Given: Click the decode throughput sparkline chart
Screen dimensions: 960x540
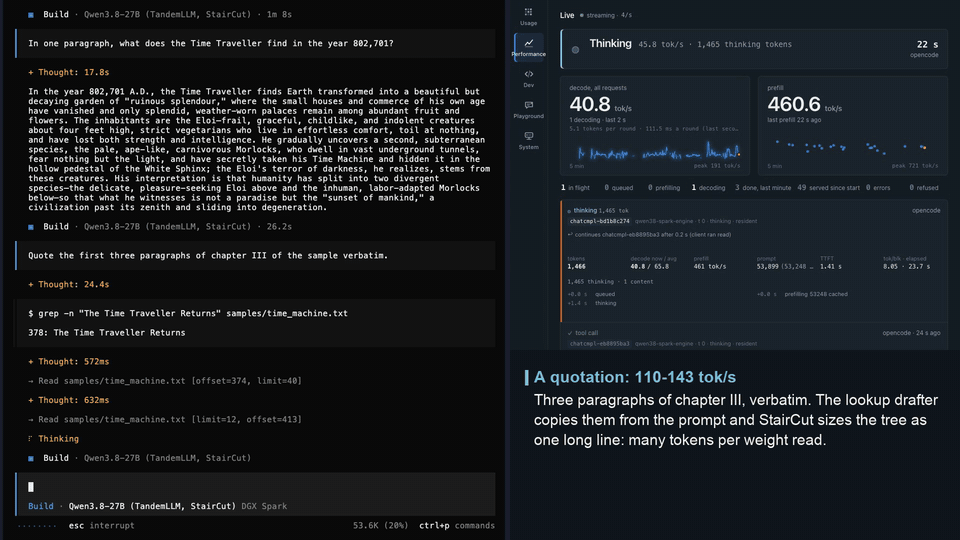Looking at the screenshot, I should point(659,151).
